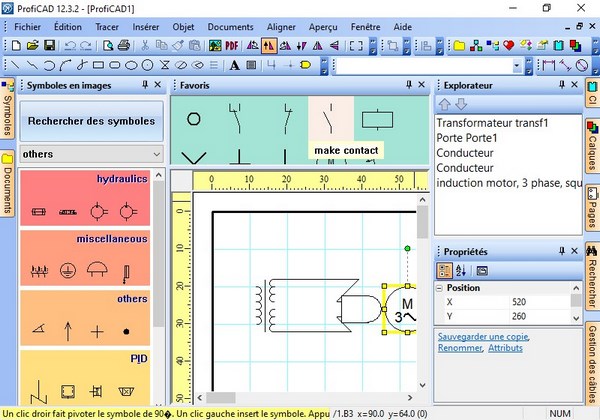Save the drawing with the floppy disk icon
Image resolution: width=600 pixels, height=420 pixels.
coord(49,46)
